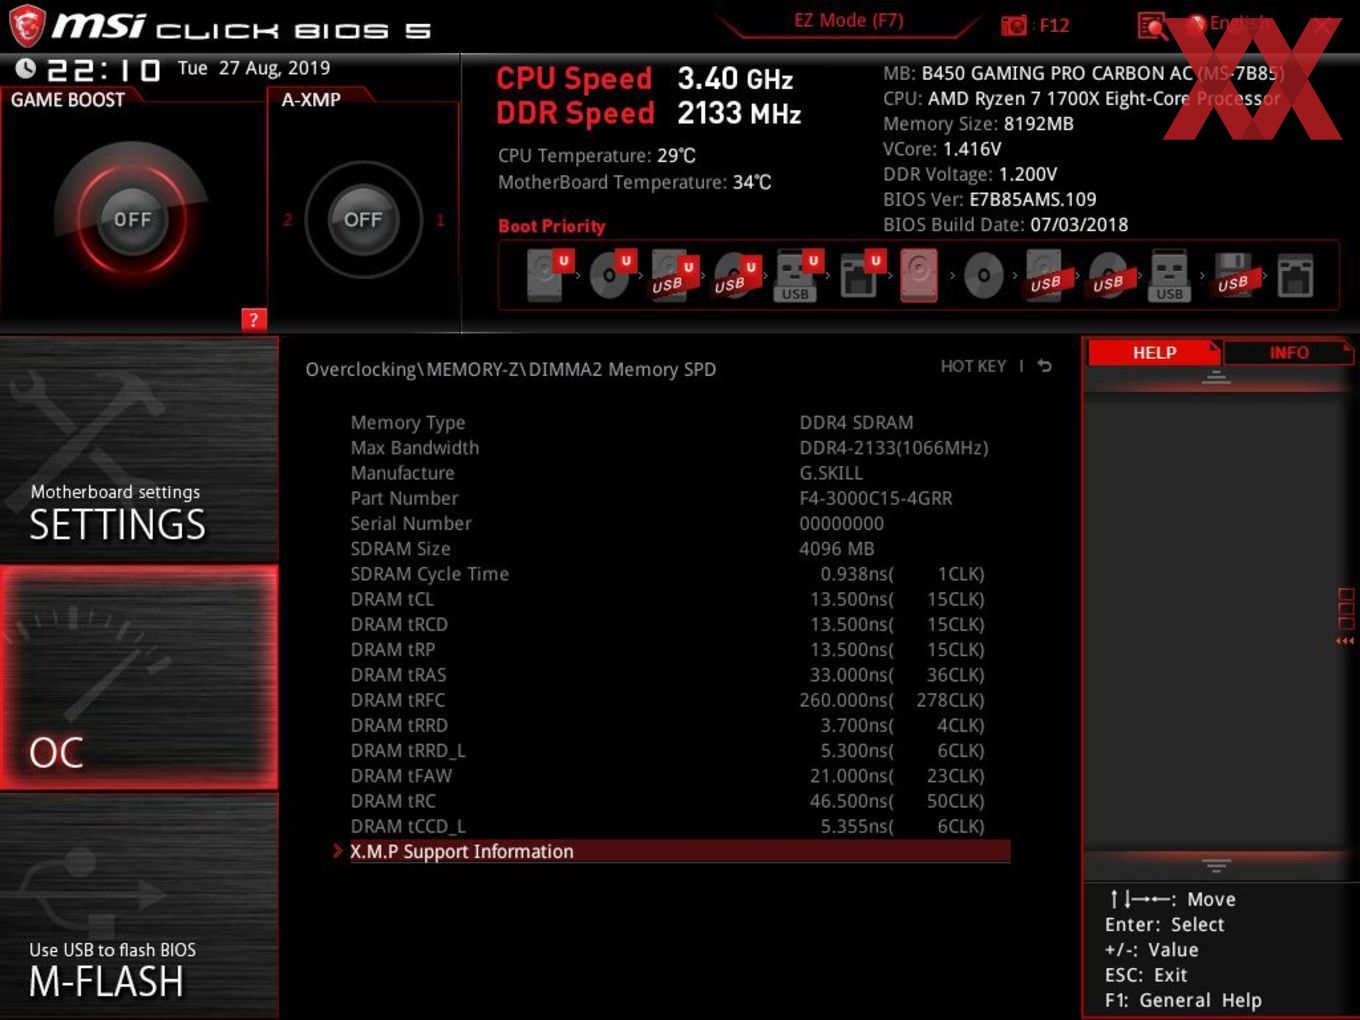Click the collapse handle at the Help panel top
The width and height of the screenshot is (1360, 1020).
click(x=1216, y=377)
